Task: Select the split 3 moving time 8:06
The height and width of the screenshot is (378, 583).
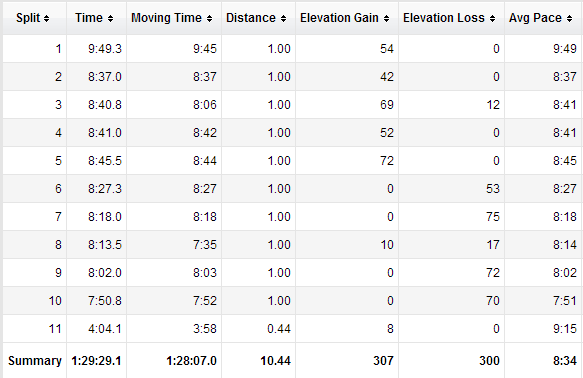Action: [205, 105]
